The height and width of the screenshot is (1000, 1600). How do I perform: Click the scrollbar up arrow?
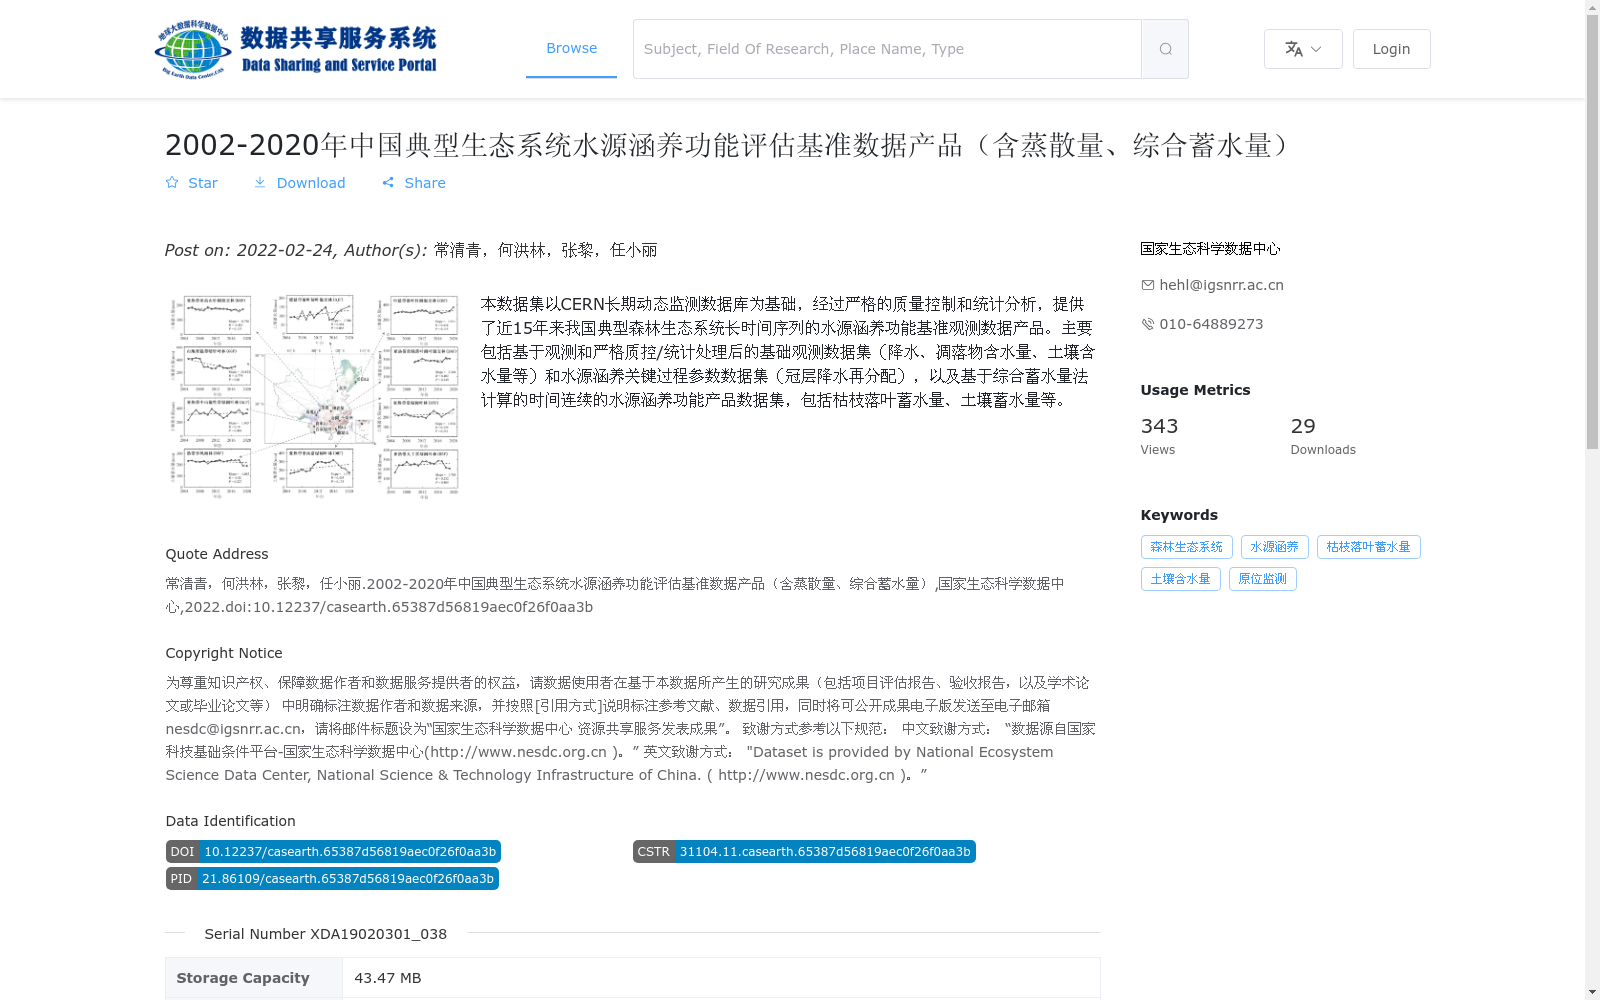pyautogui.click(x=1592, y=7)
